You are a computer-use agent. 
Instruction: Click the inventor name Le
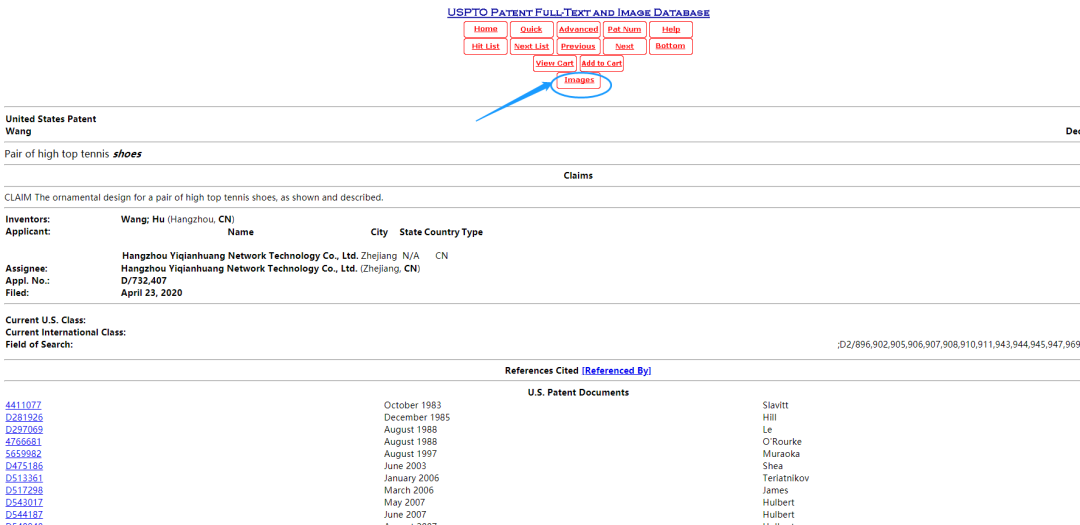point(767,430)
